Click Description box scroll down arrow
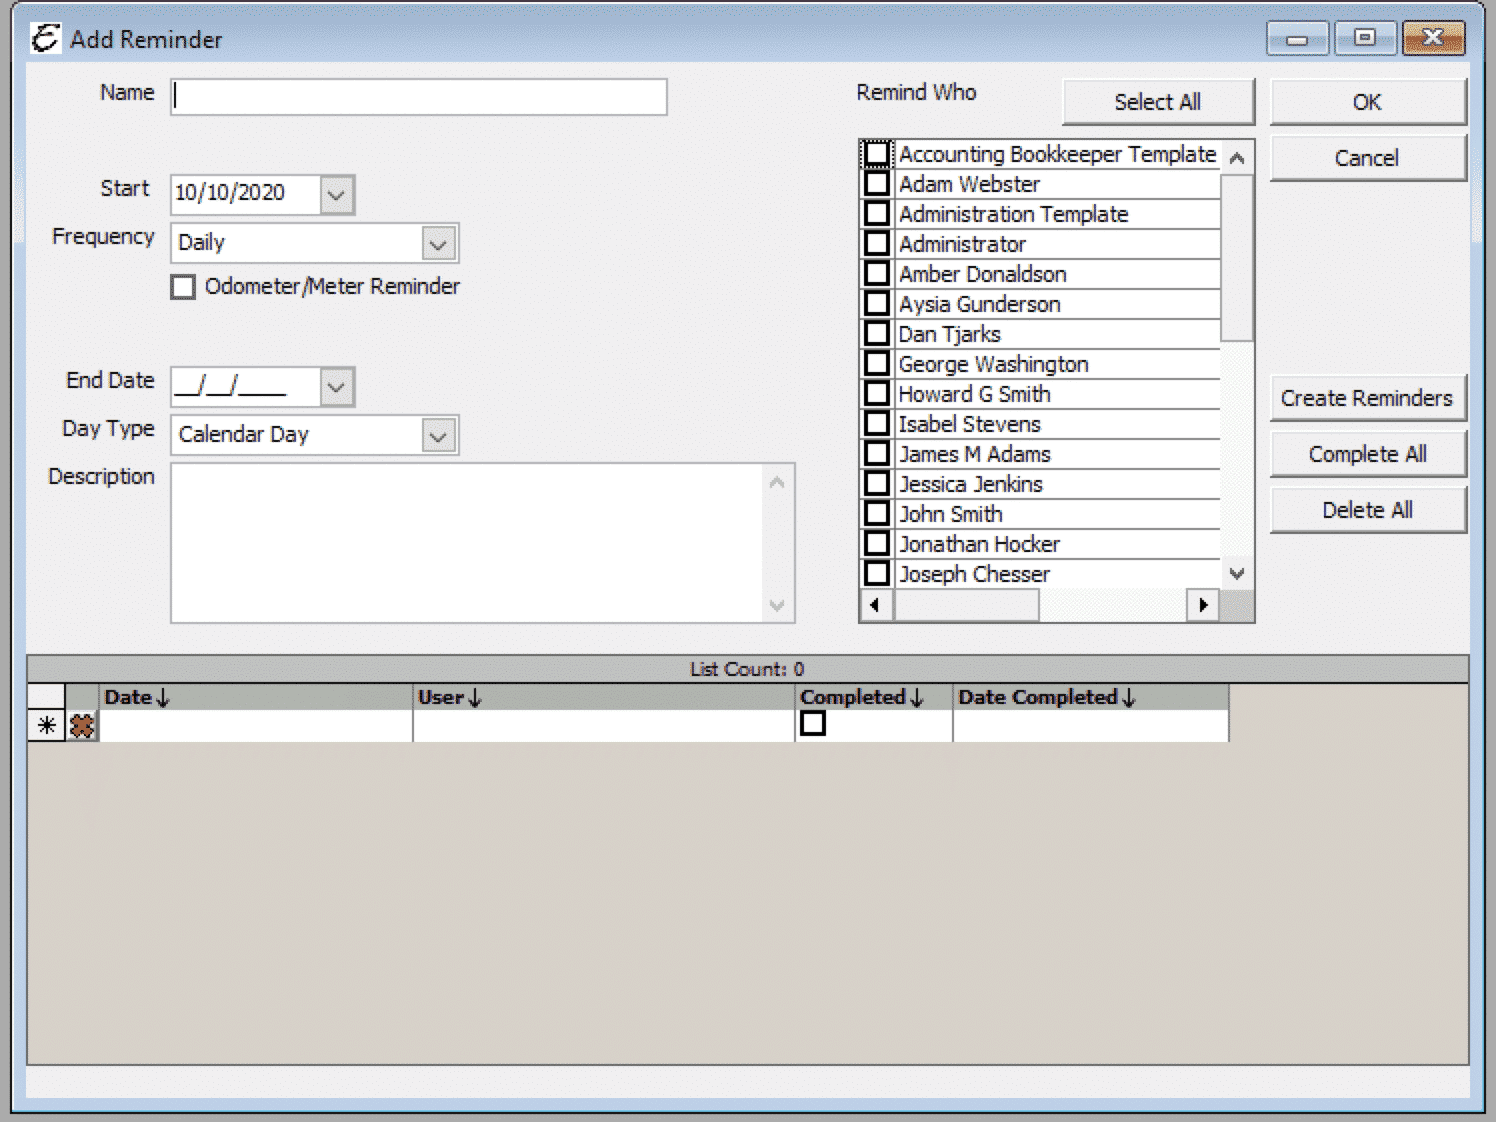 pos(777,606)
